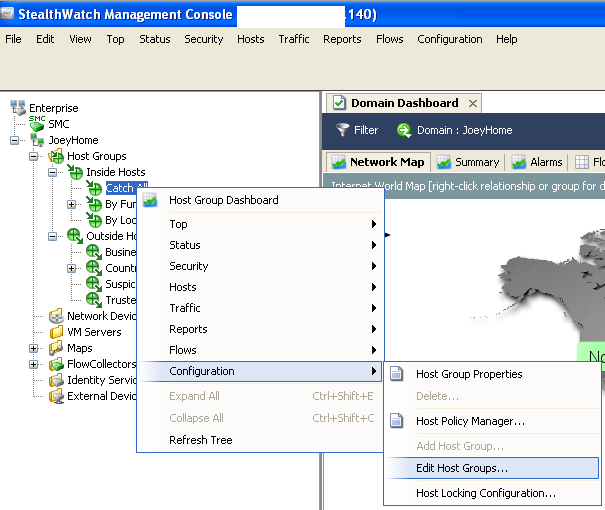Image resolution: width=605 pixels, height=510 pixels.
Task: Expand the Maps tree node
Action: [34, 348]
